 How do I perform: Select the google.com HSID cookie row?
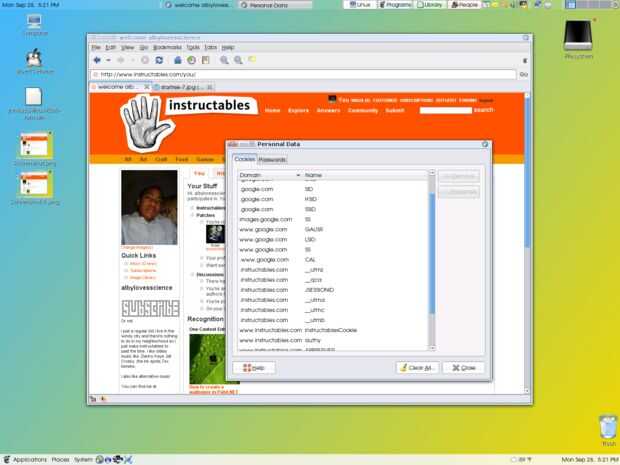(333, 199)
